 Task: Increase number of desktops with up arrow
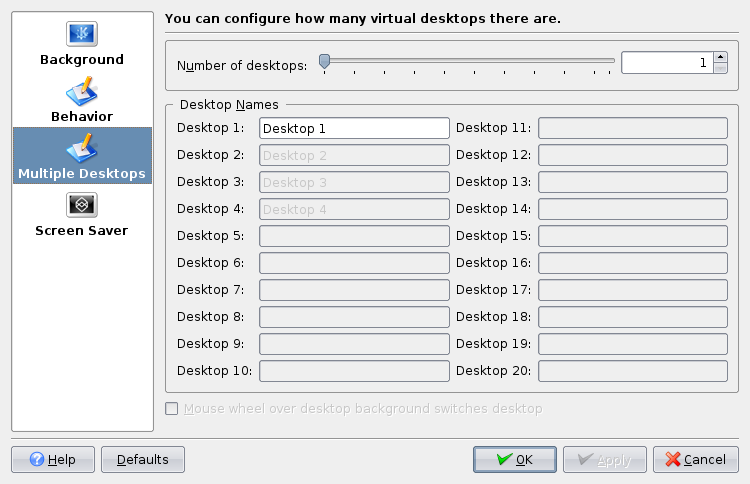[720, 57]
